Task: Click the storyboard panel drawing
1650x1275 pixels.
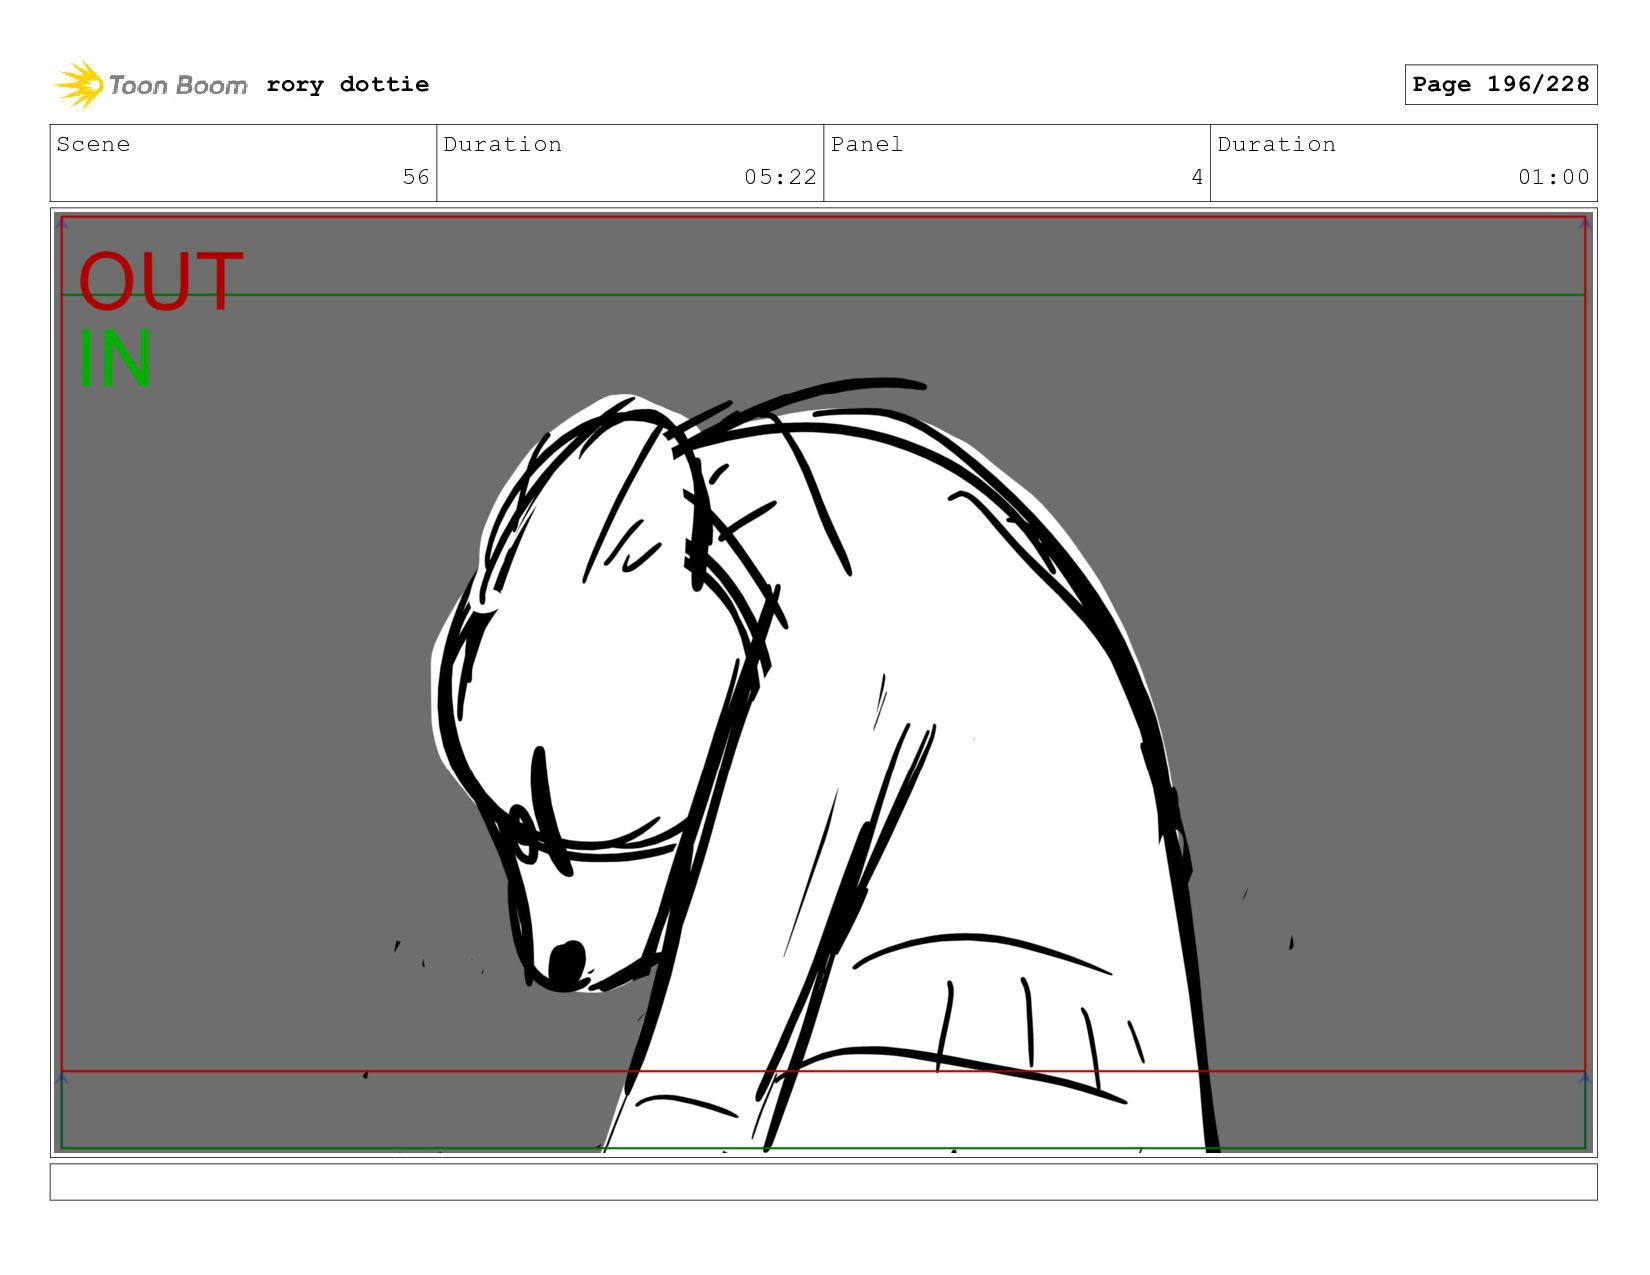Action: click(x=823, y=683)
